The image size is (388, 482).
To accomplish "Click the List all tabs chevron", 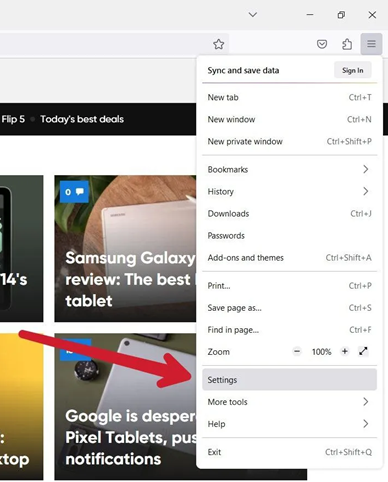I will [253, 15].
